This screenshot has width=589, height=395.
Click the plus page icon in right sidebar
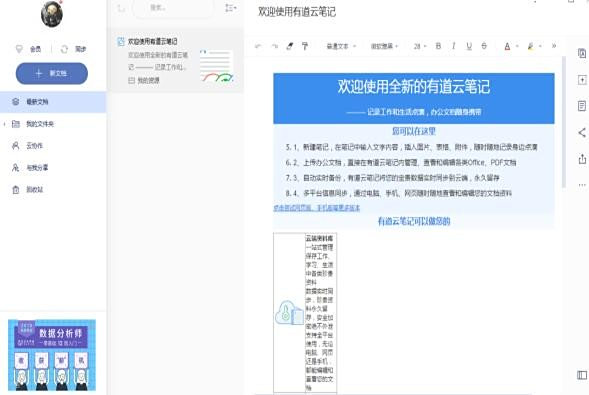[582, 80]
